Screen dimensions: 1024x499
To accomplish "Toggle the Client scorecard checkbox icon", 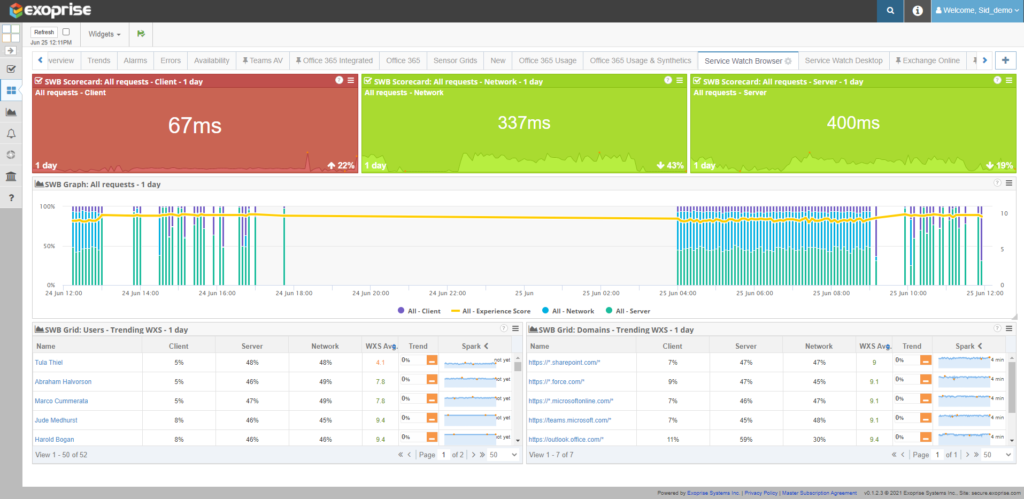I will click(39, 81).
